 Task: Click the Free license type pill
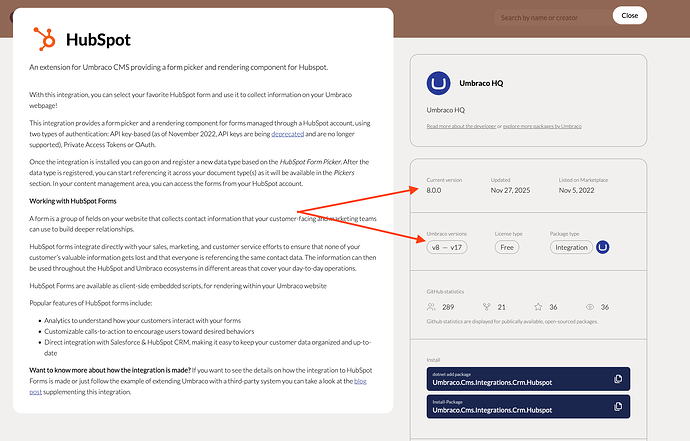(507, 247)
